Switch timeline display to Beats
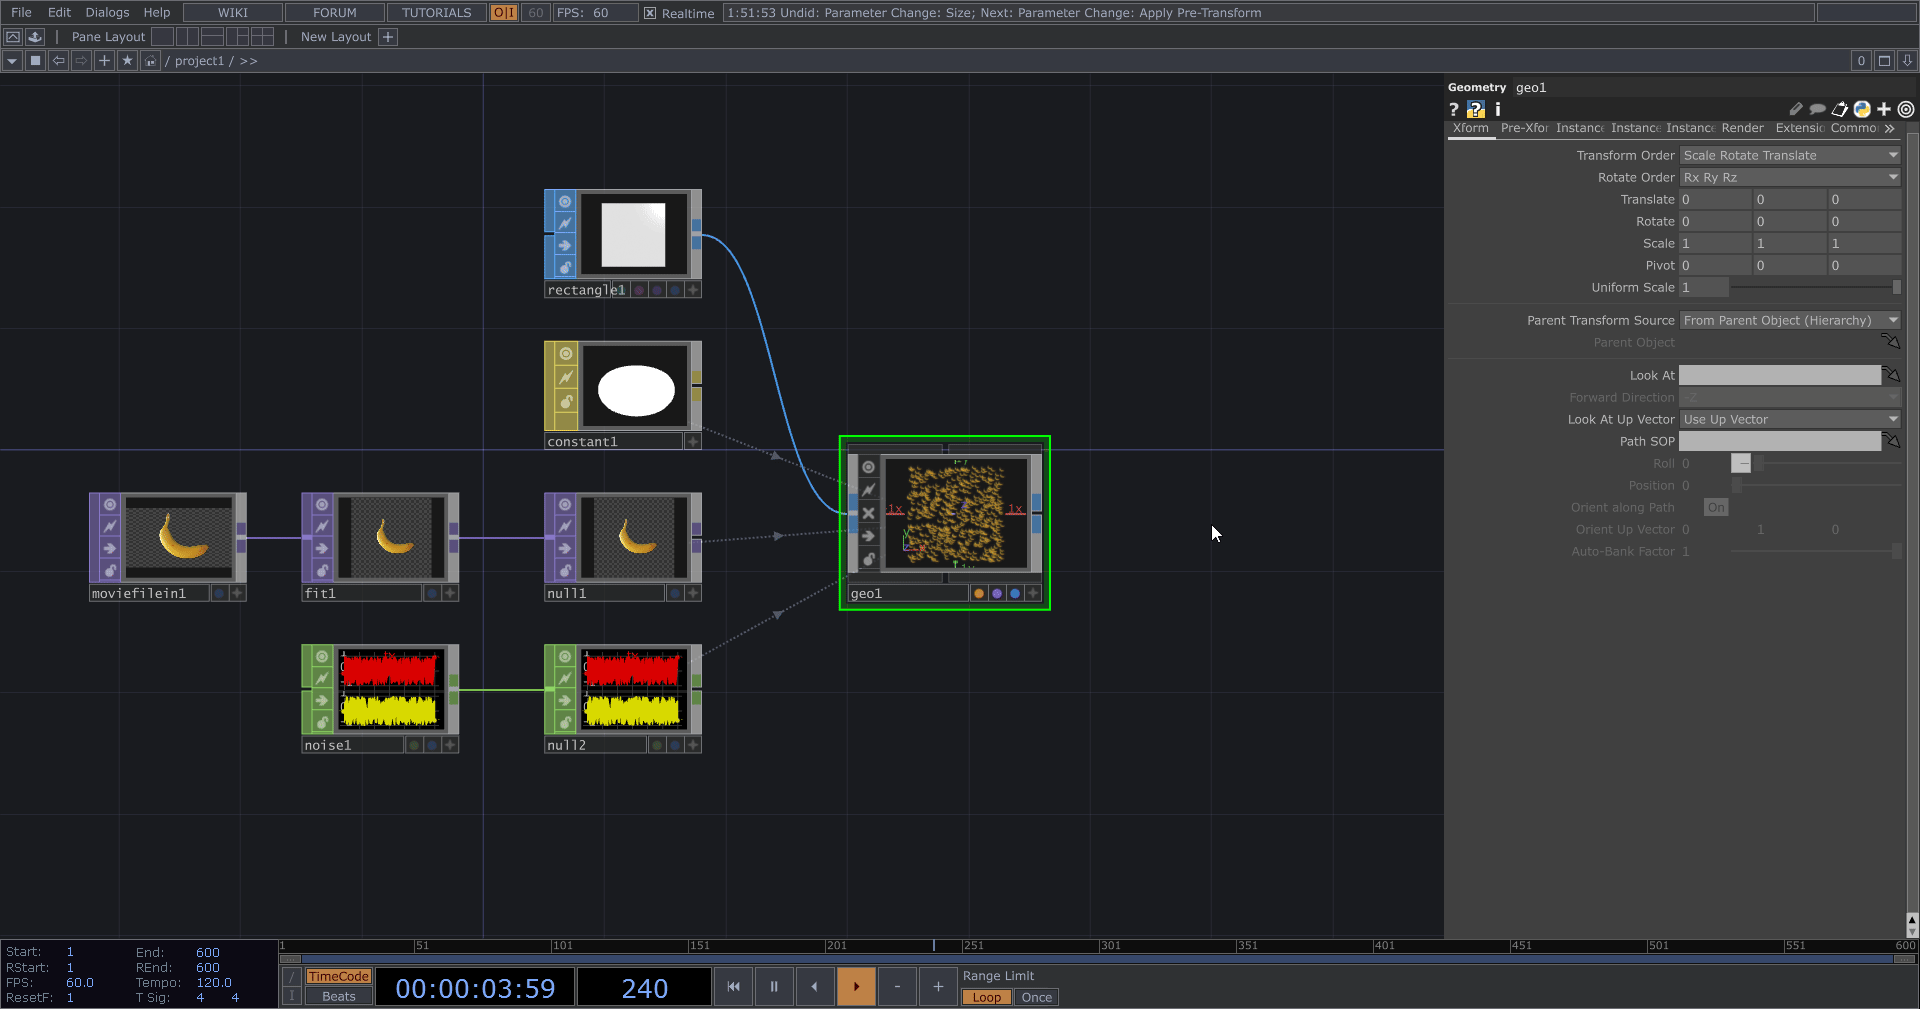1920x1009 pixels. [x=338, y=997]
